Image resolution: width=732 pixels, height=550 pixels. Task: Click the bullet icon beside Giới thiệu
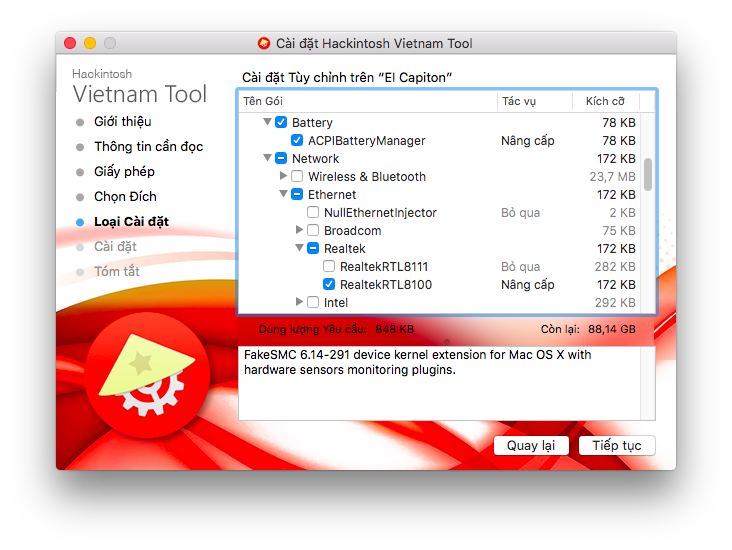80,122
